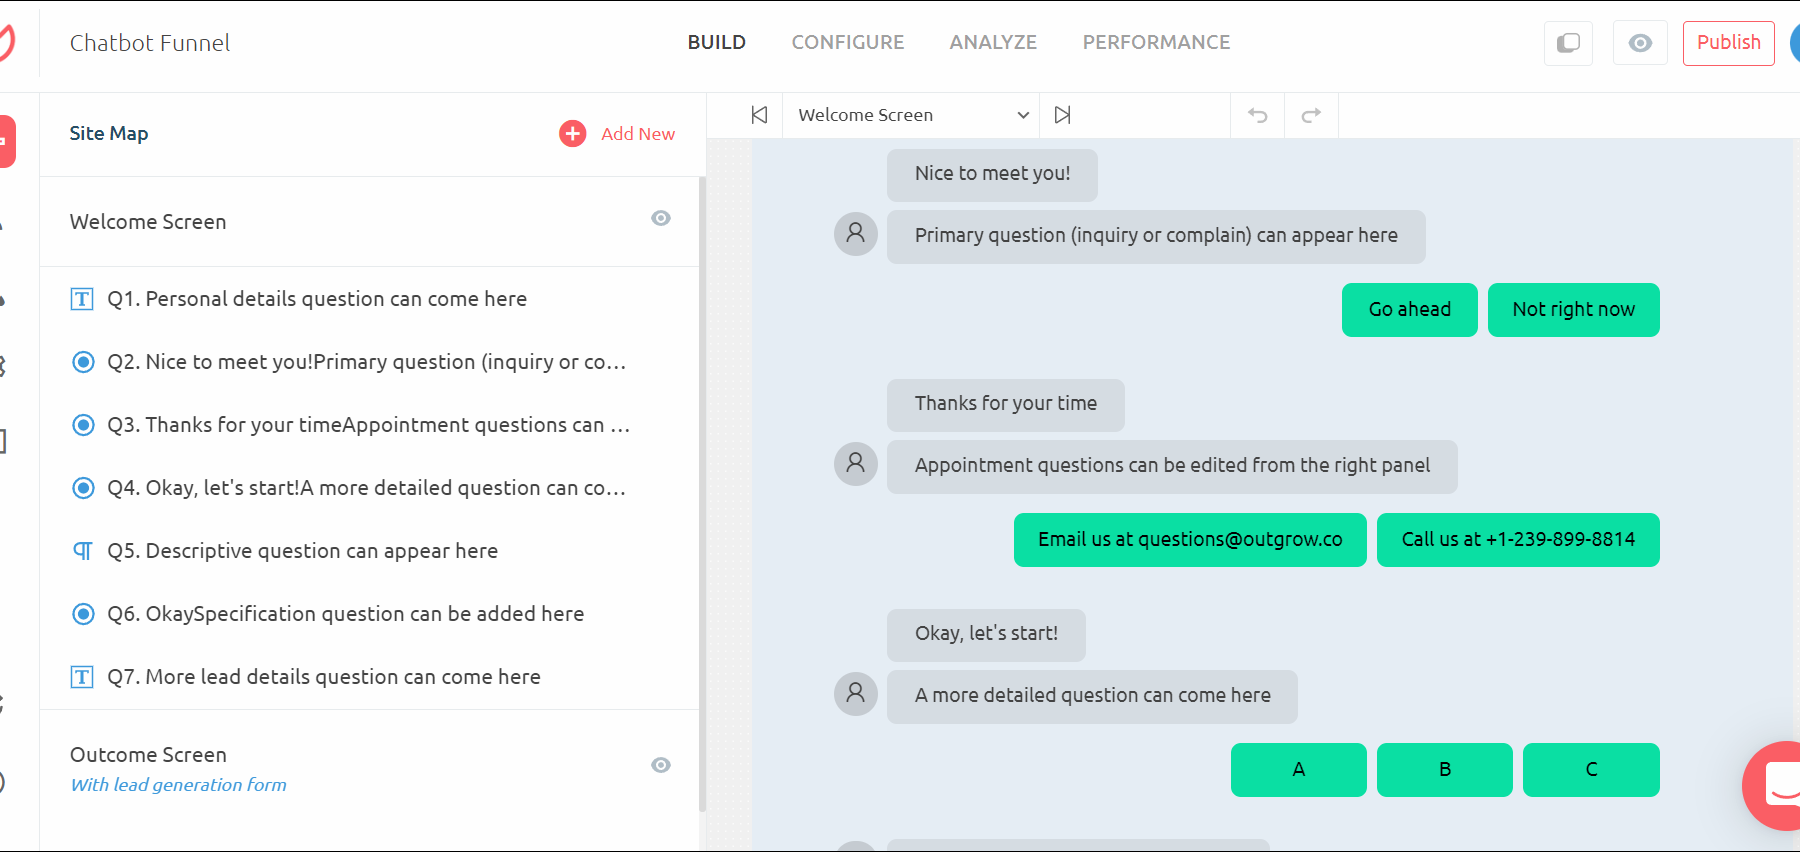1800x852 pixels.
Task: Click the redo arrow icon
Action: point(1311,115)
